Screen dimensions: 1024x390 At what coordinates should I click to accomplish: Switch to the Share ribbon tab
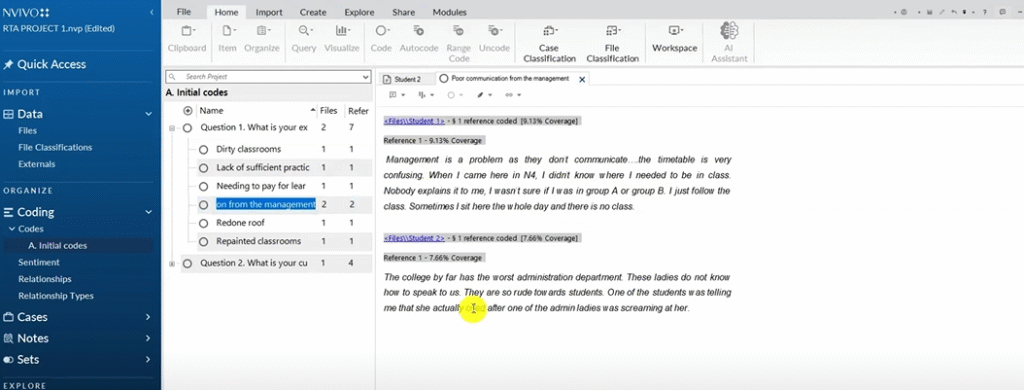coord(404,12)
